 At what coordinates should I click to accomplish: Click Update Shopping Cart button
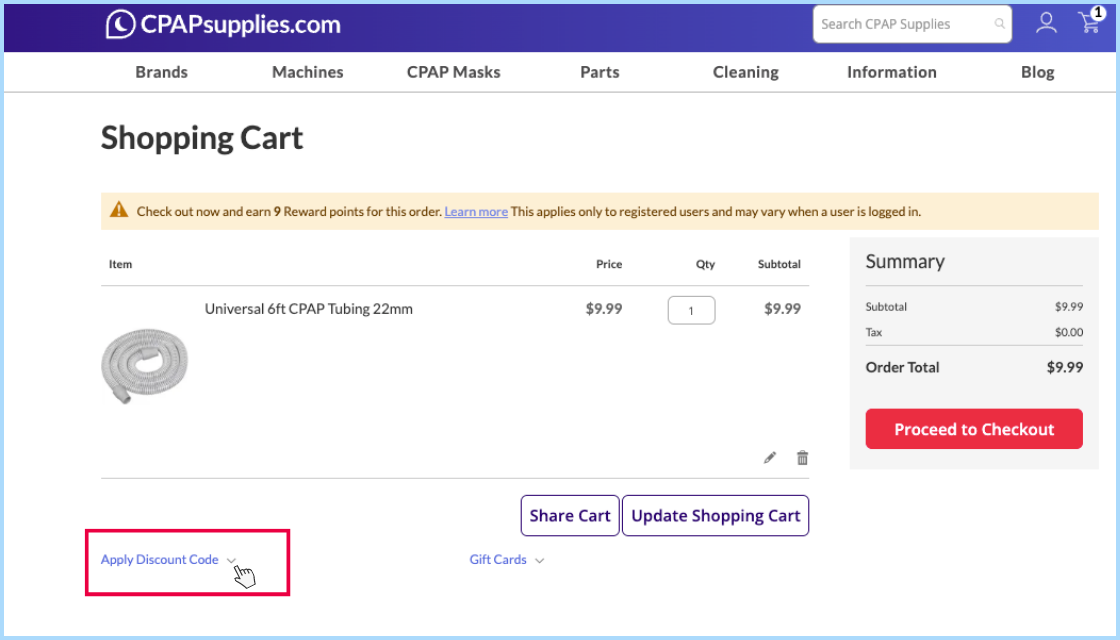(x=715, y=516)
